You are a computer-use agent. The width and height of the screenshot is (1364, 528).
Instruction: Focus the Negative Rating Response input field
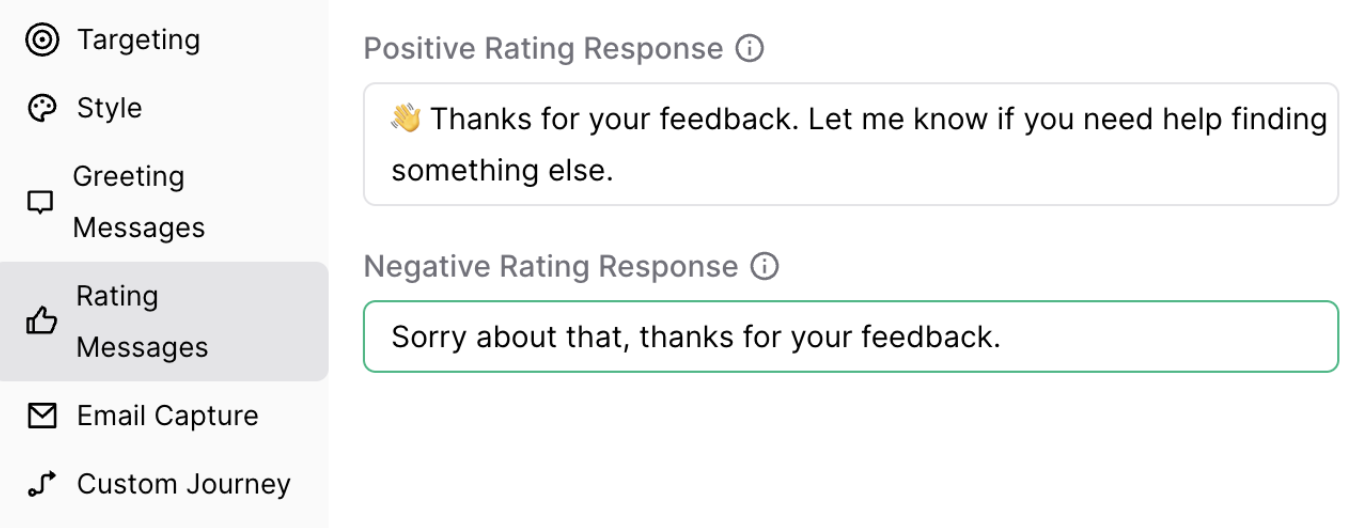[x=850, y=336]
